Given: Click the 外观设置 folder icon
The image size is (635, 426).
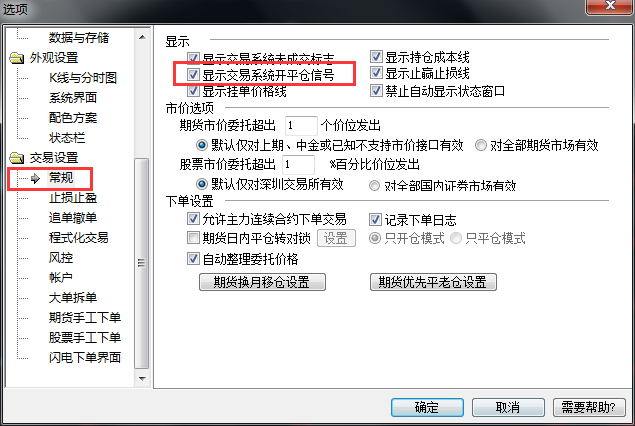Looking at the screenshot, I should [17, 58].
